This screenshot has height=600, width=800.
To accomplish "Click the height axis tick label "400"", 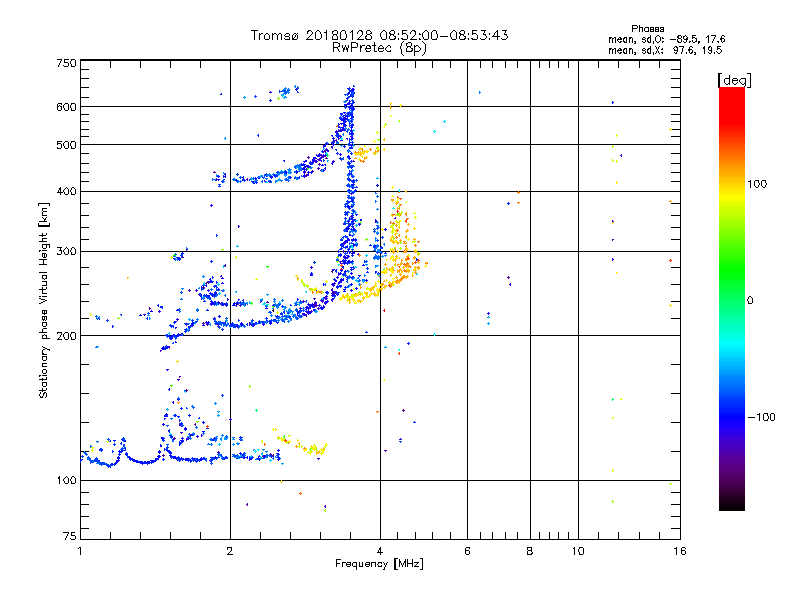I will click(66, 192).
